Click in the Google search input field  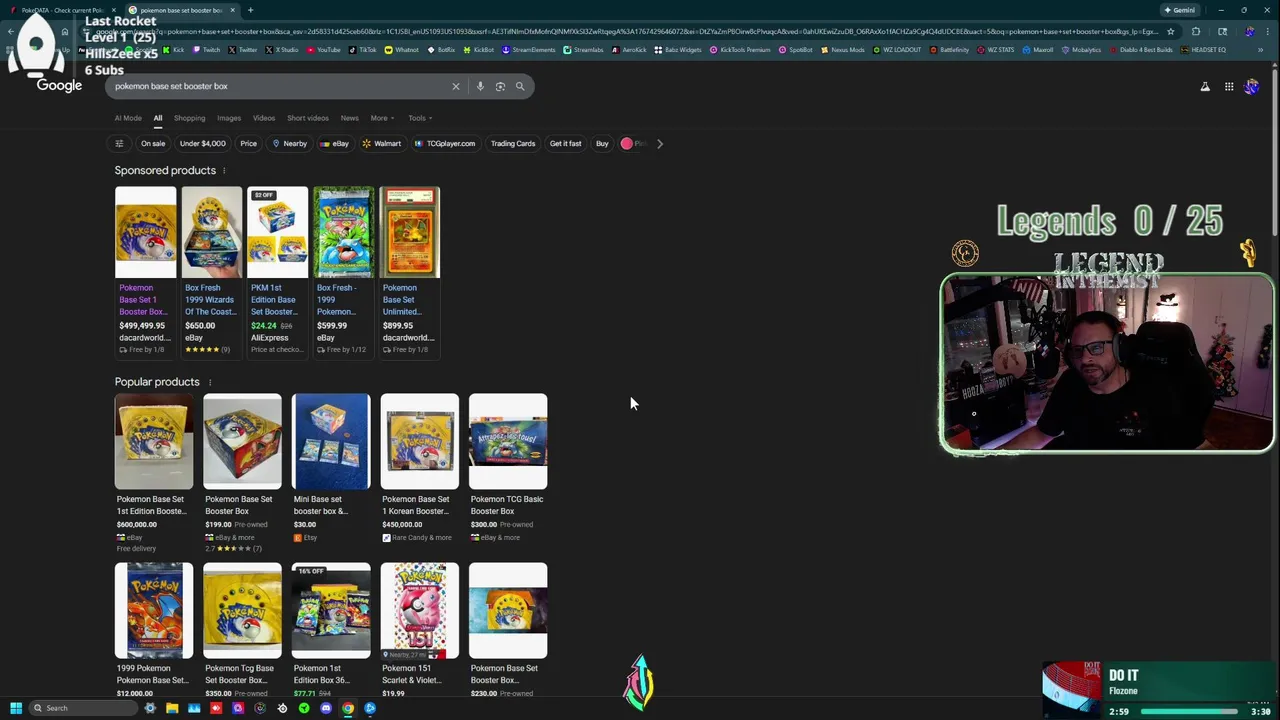280,86
